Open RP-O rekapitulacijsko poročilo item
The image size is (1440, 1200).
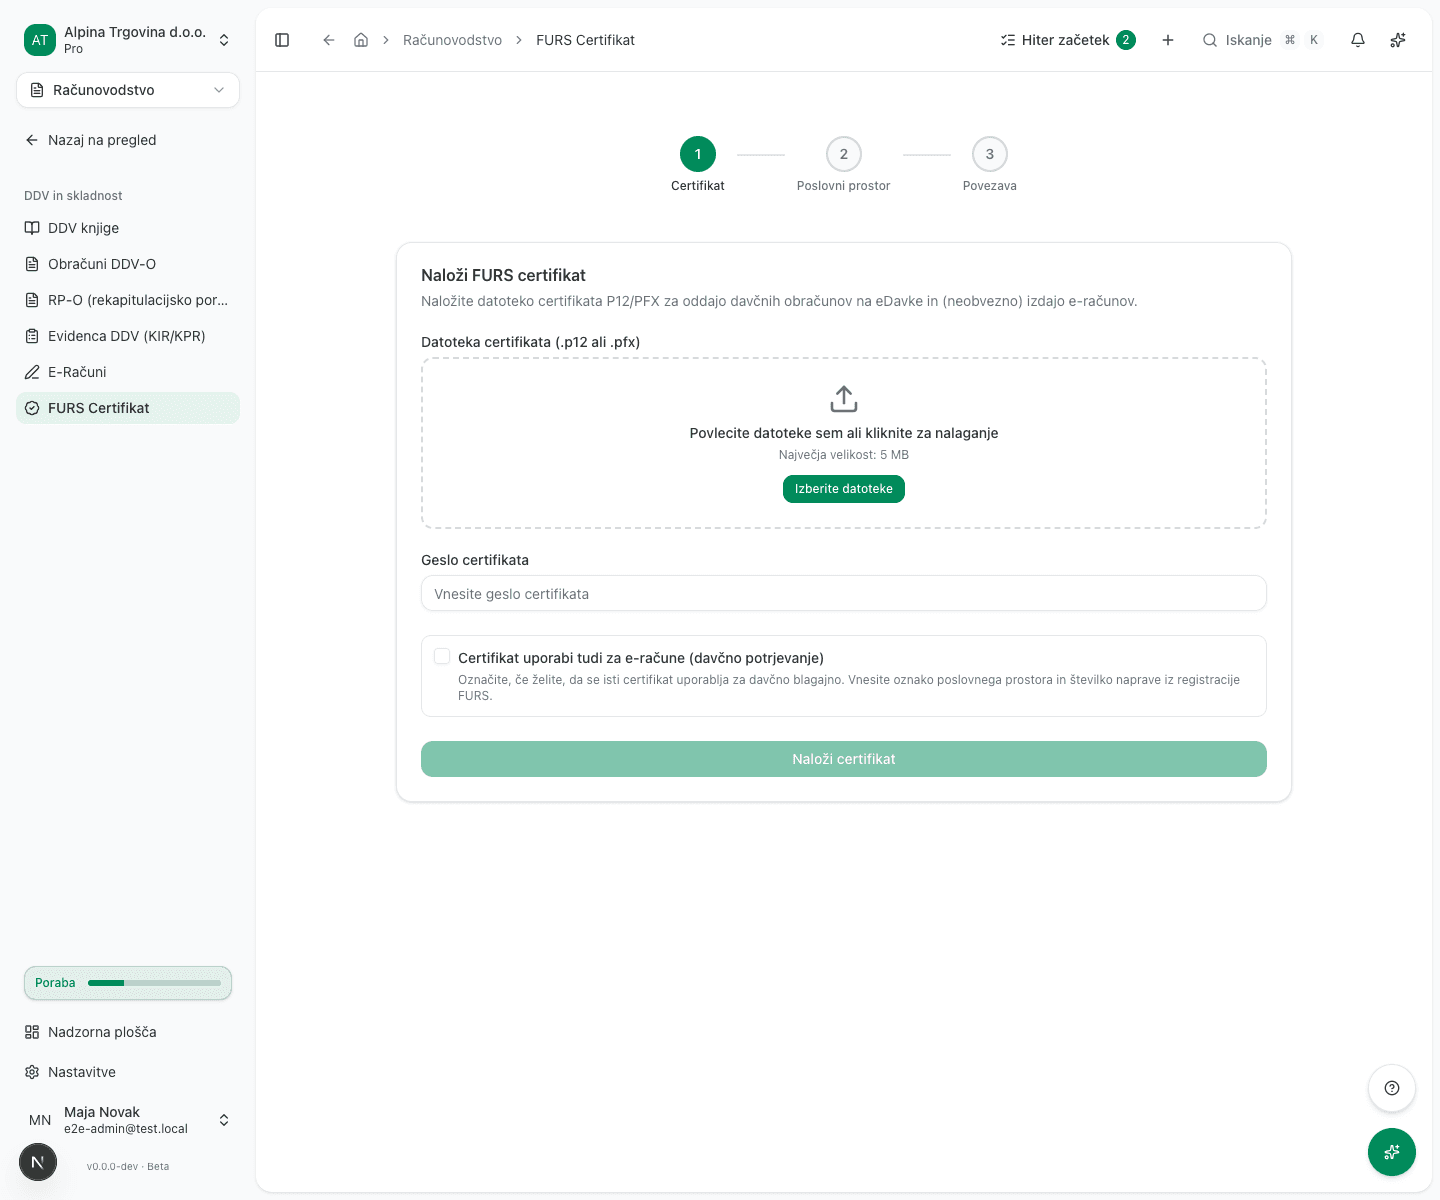(x=128, y=300)
